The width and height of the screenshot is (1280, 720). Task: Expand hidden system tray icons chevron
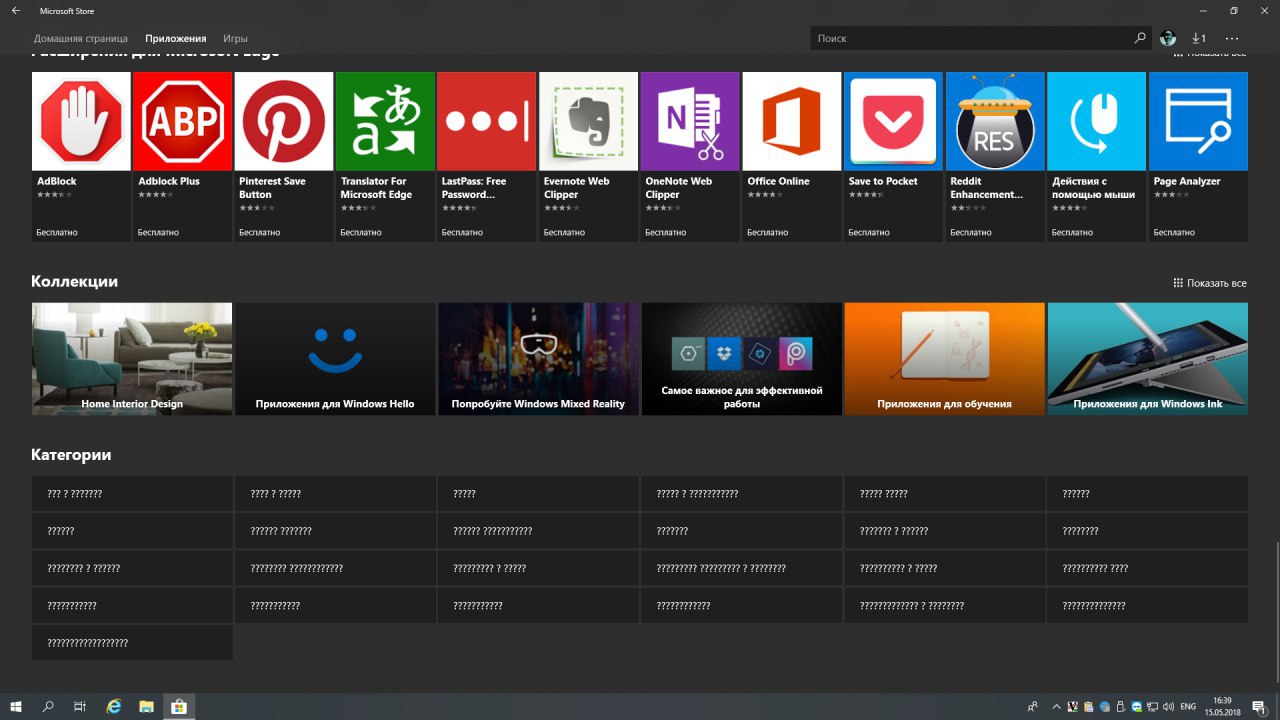1057,706
